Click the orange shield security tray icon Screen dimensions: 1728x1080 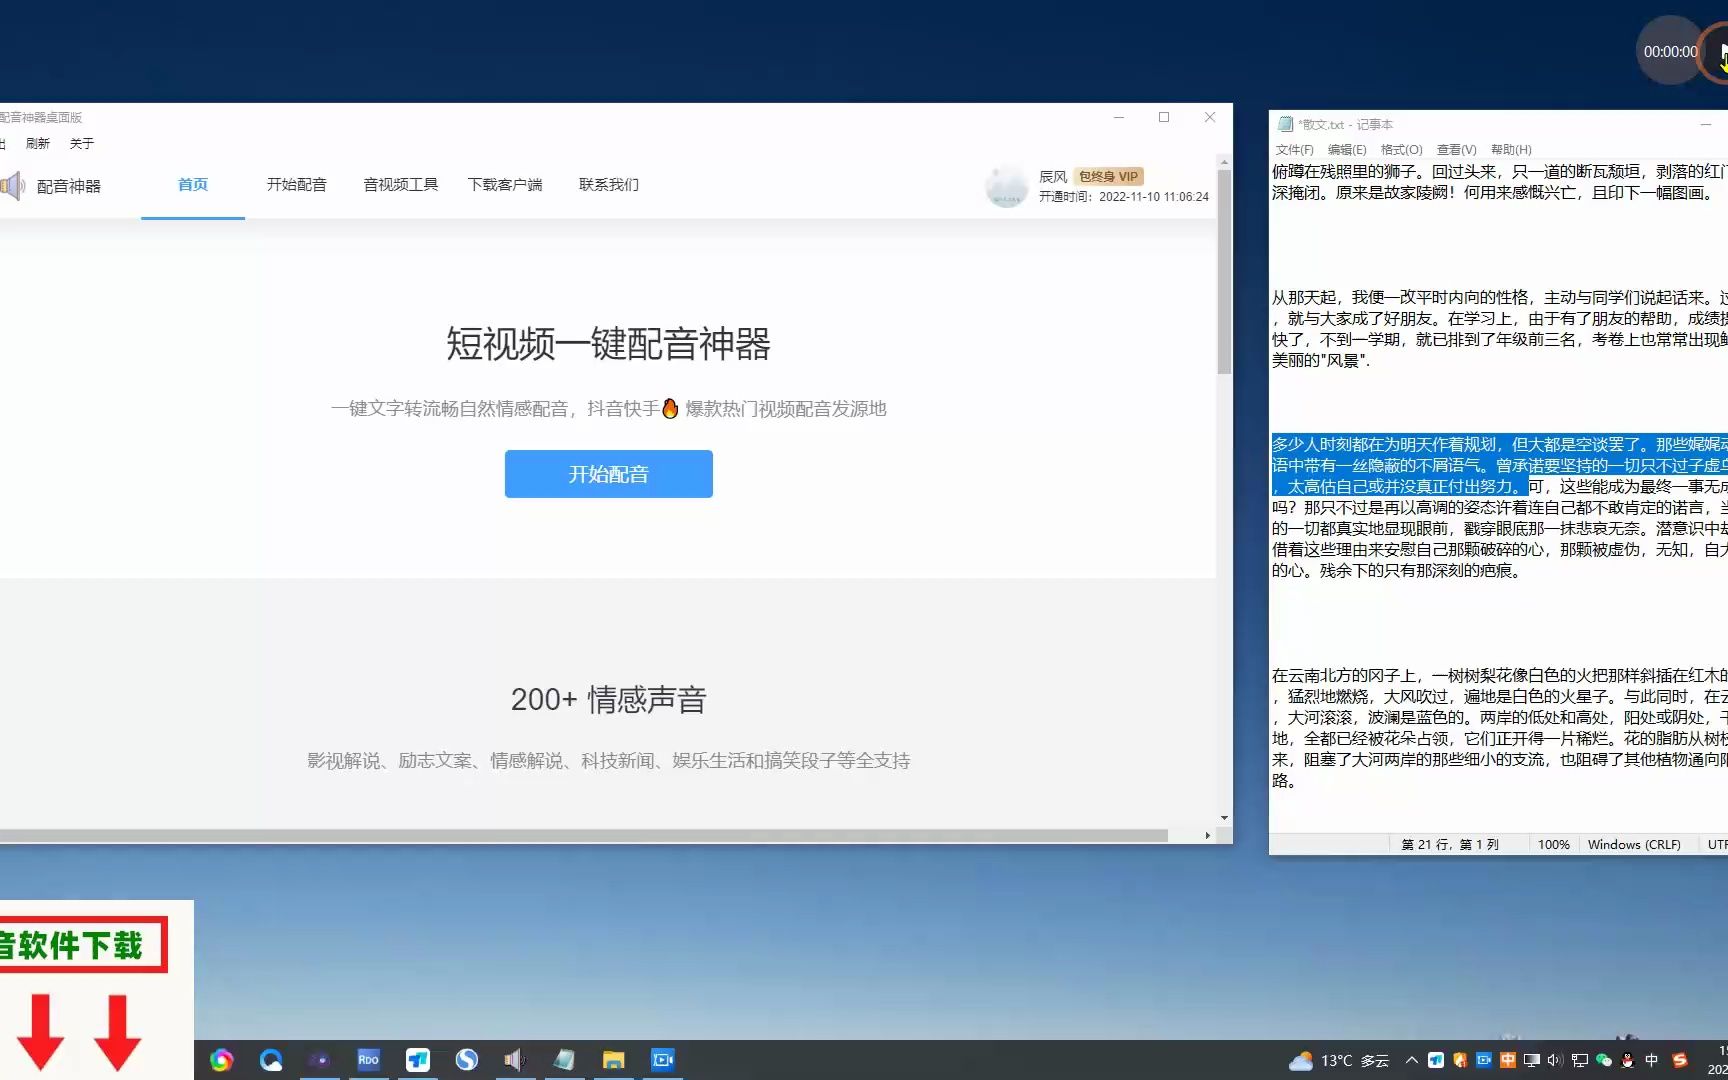coord(1460,1061)
